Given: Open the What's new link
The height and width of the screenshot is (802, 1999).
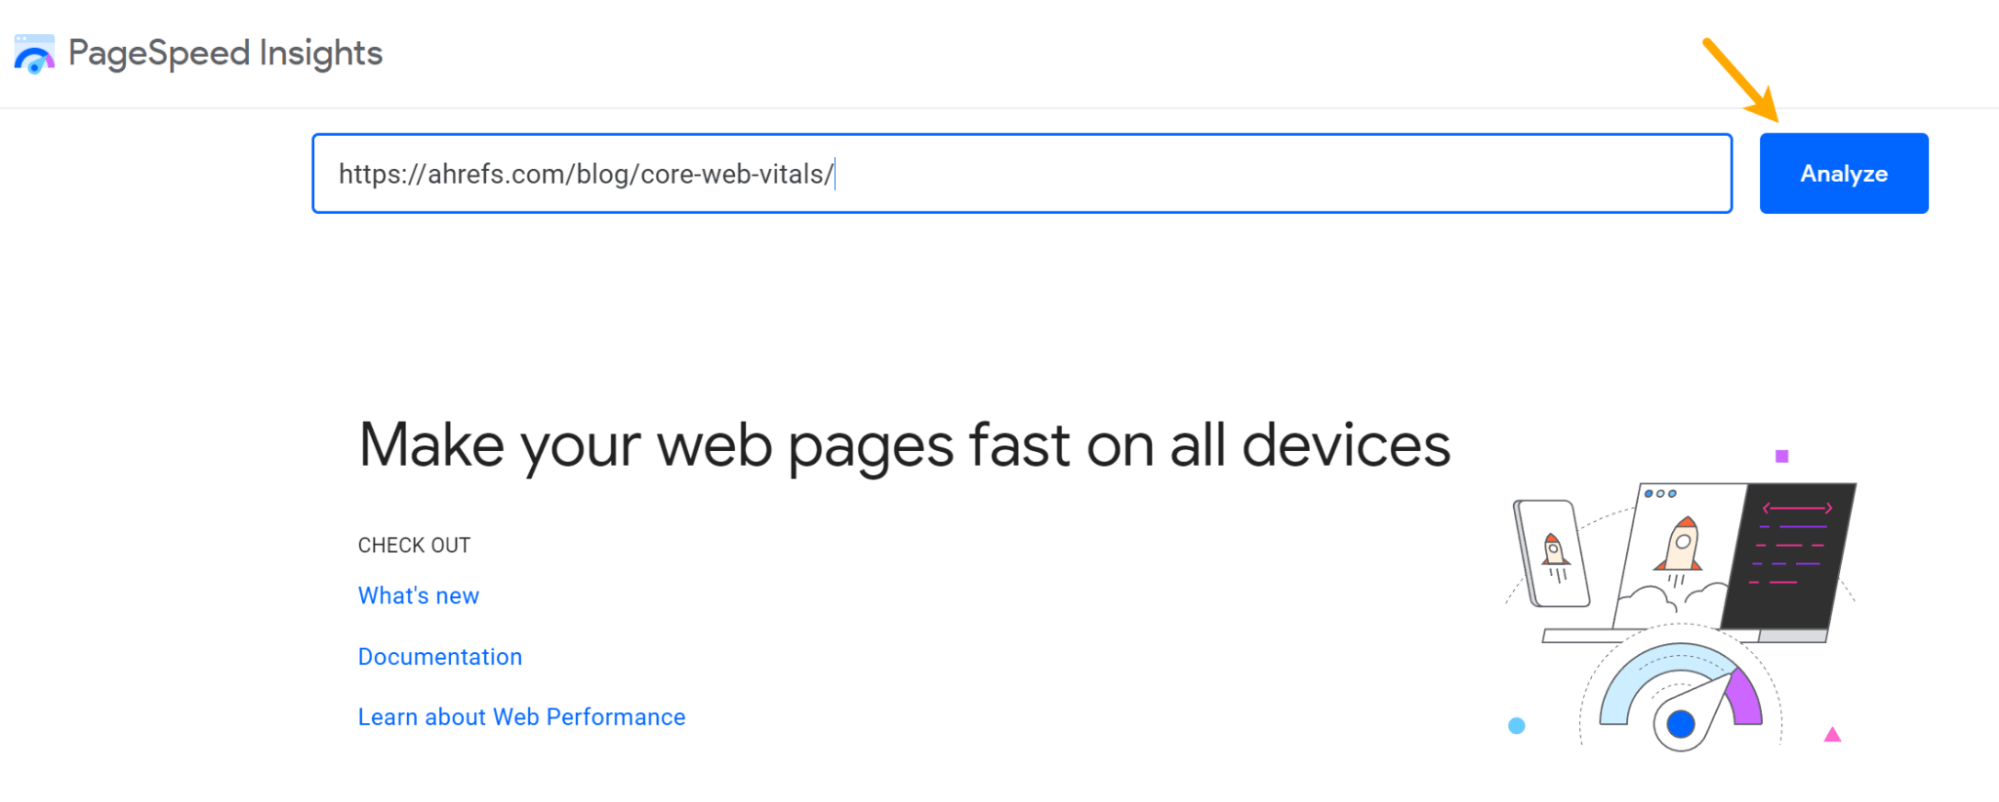Looking at the screenshot, I should tap(418, 595).
